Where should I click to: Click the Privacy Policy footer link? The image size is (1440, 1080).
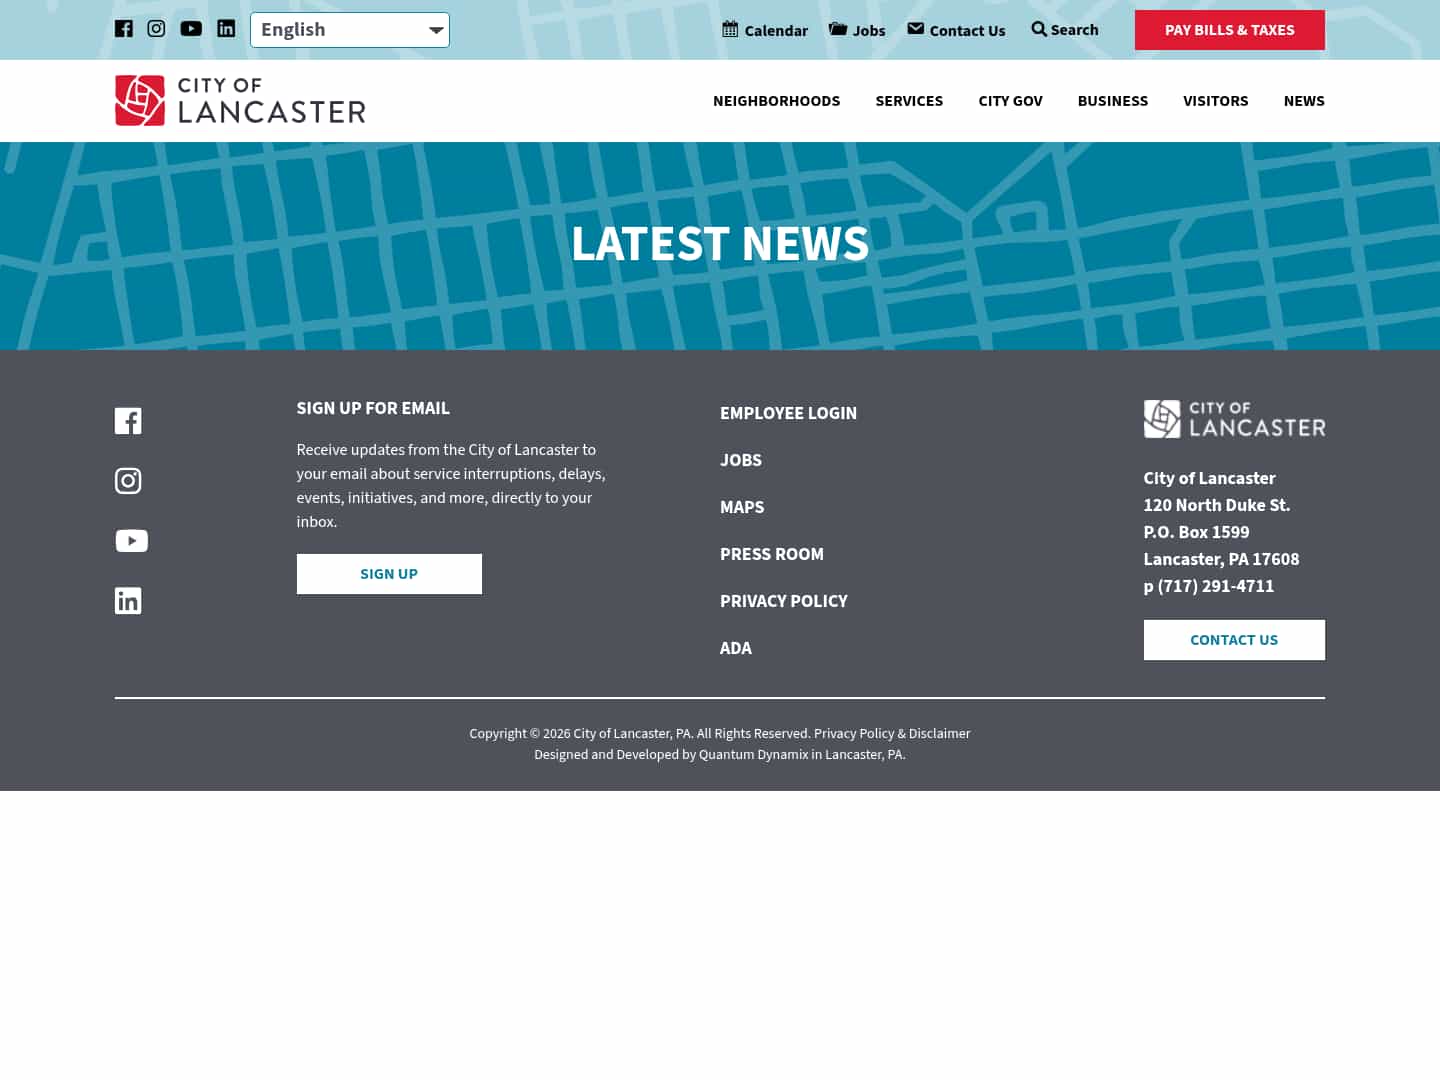784,601
